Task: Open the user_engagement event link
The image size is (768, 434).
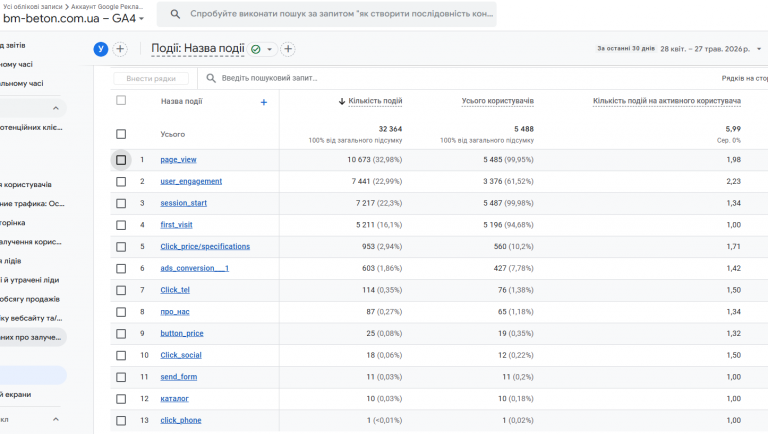Action: (191, 181)
